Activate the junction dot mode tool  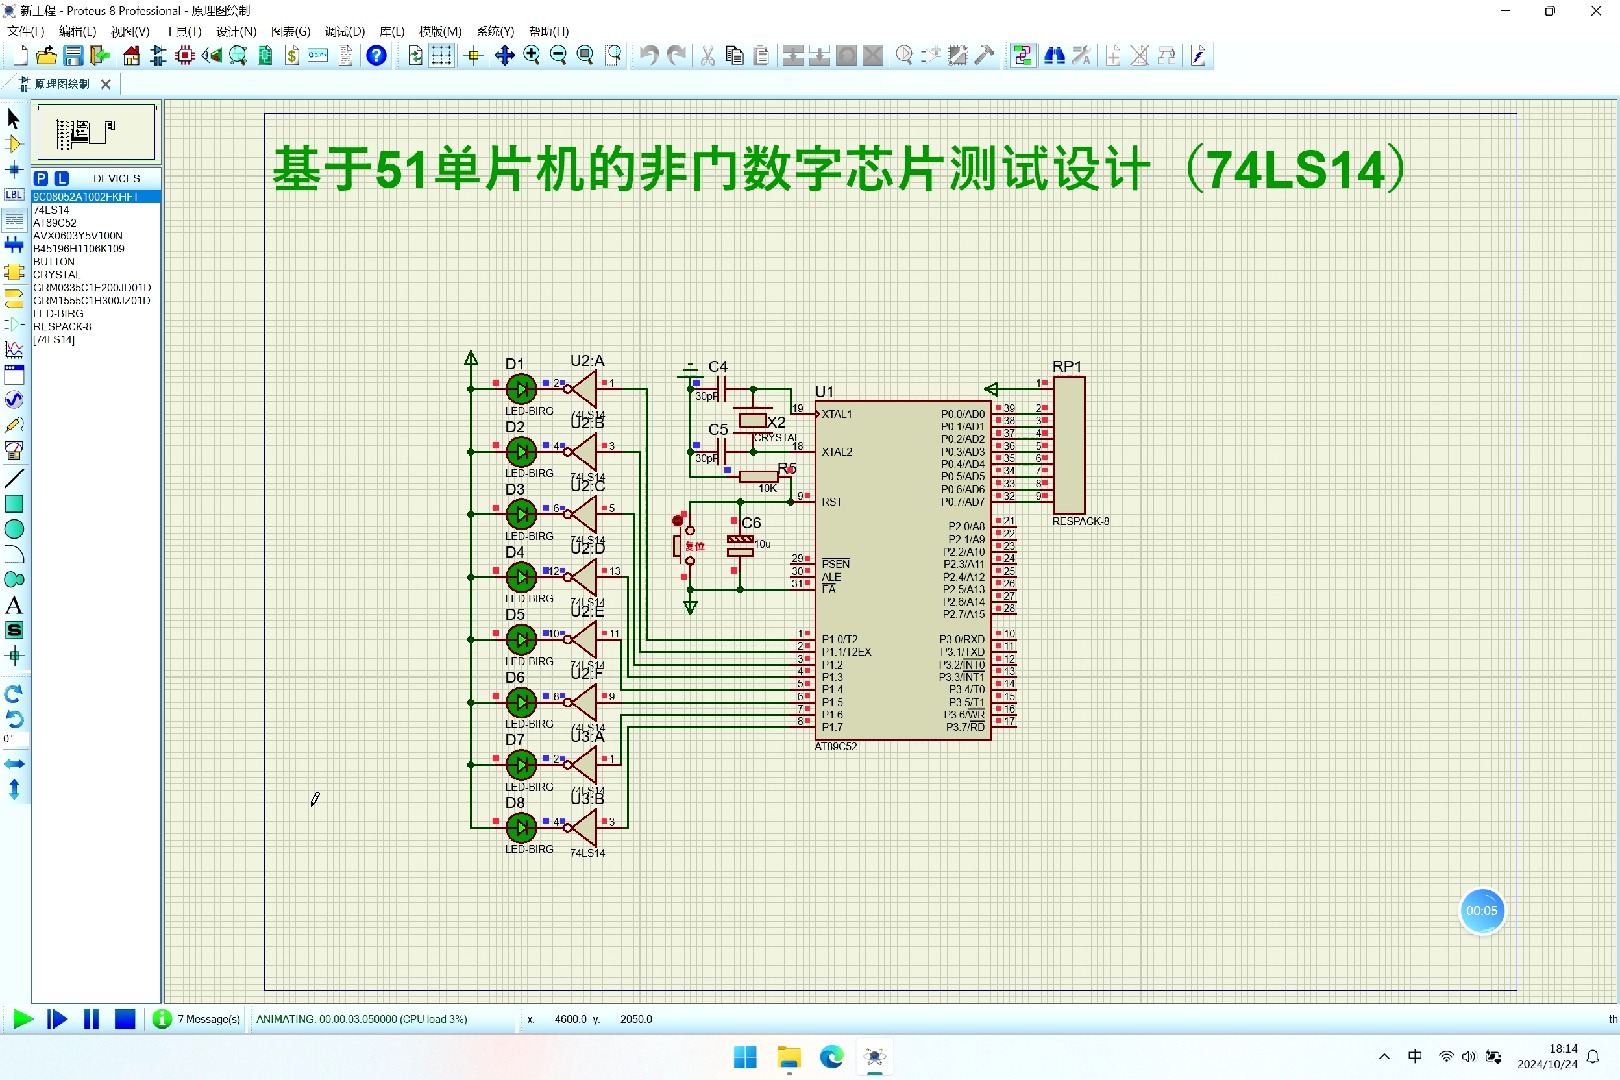[x=14, y=170]
